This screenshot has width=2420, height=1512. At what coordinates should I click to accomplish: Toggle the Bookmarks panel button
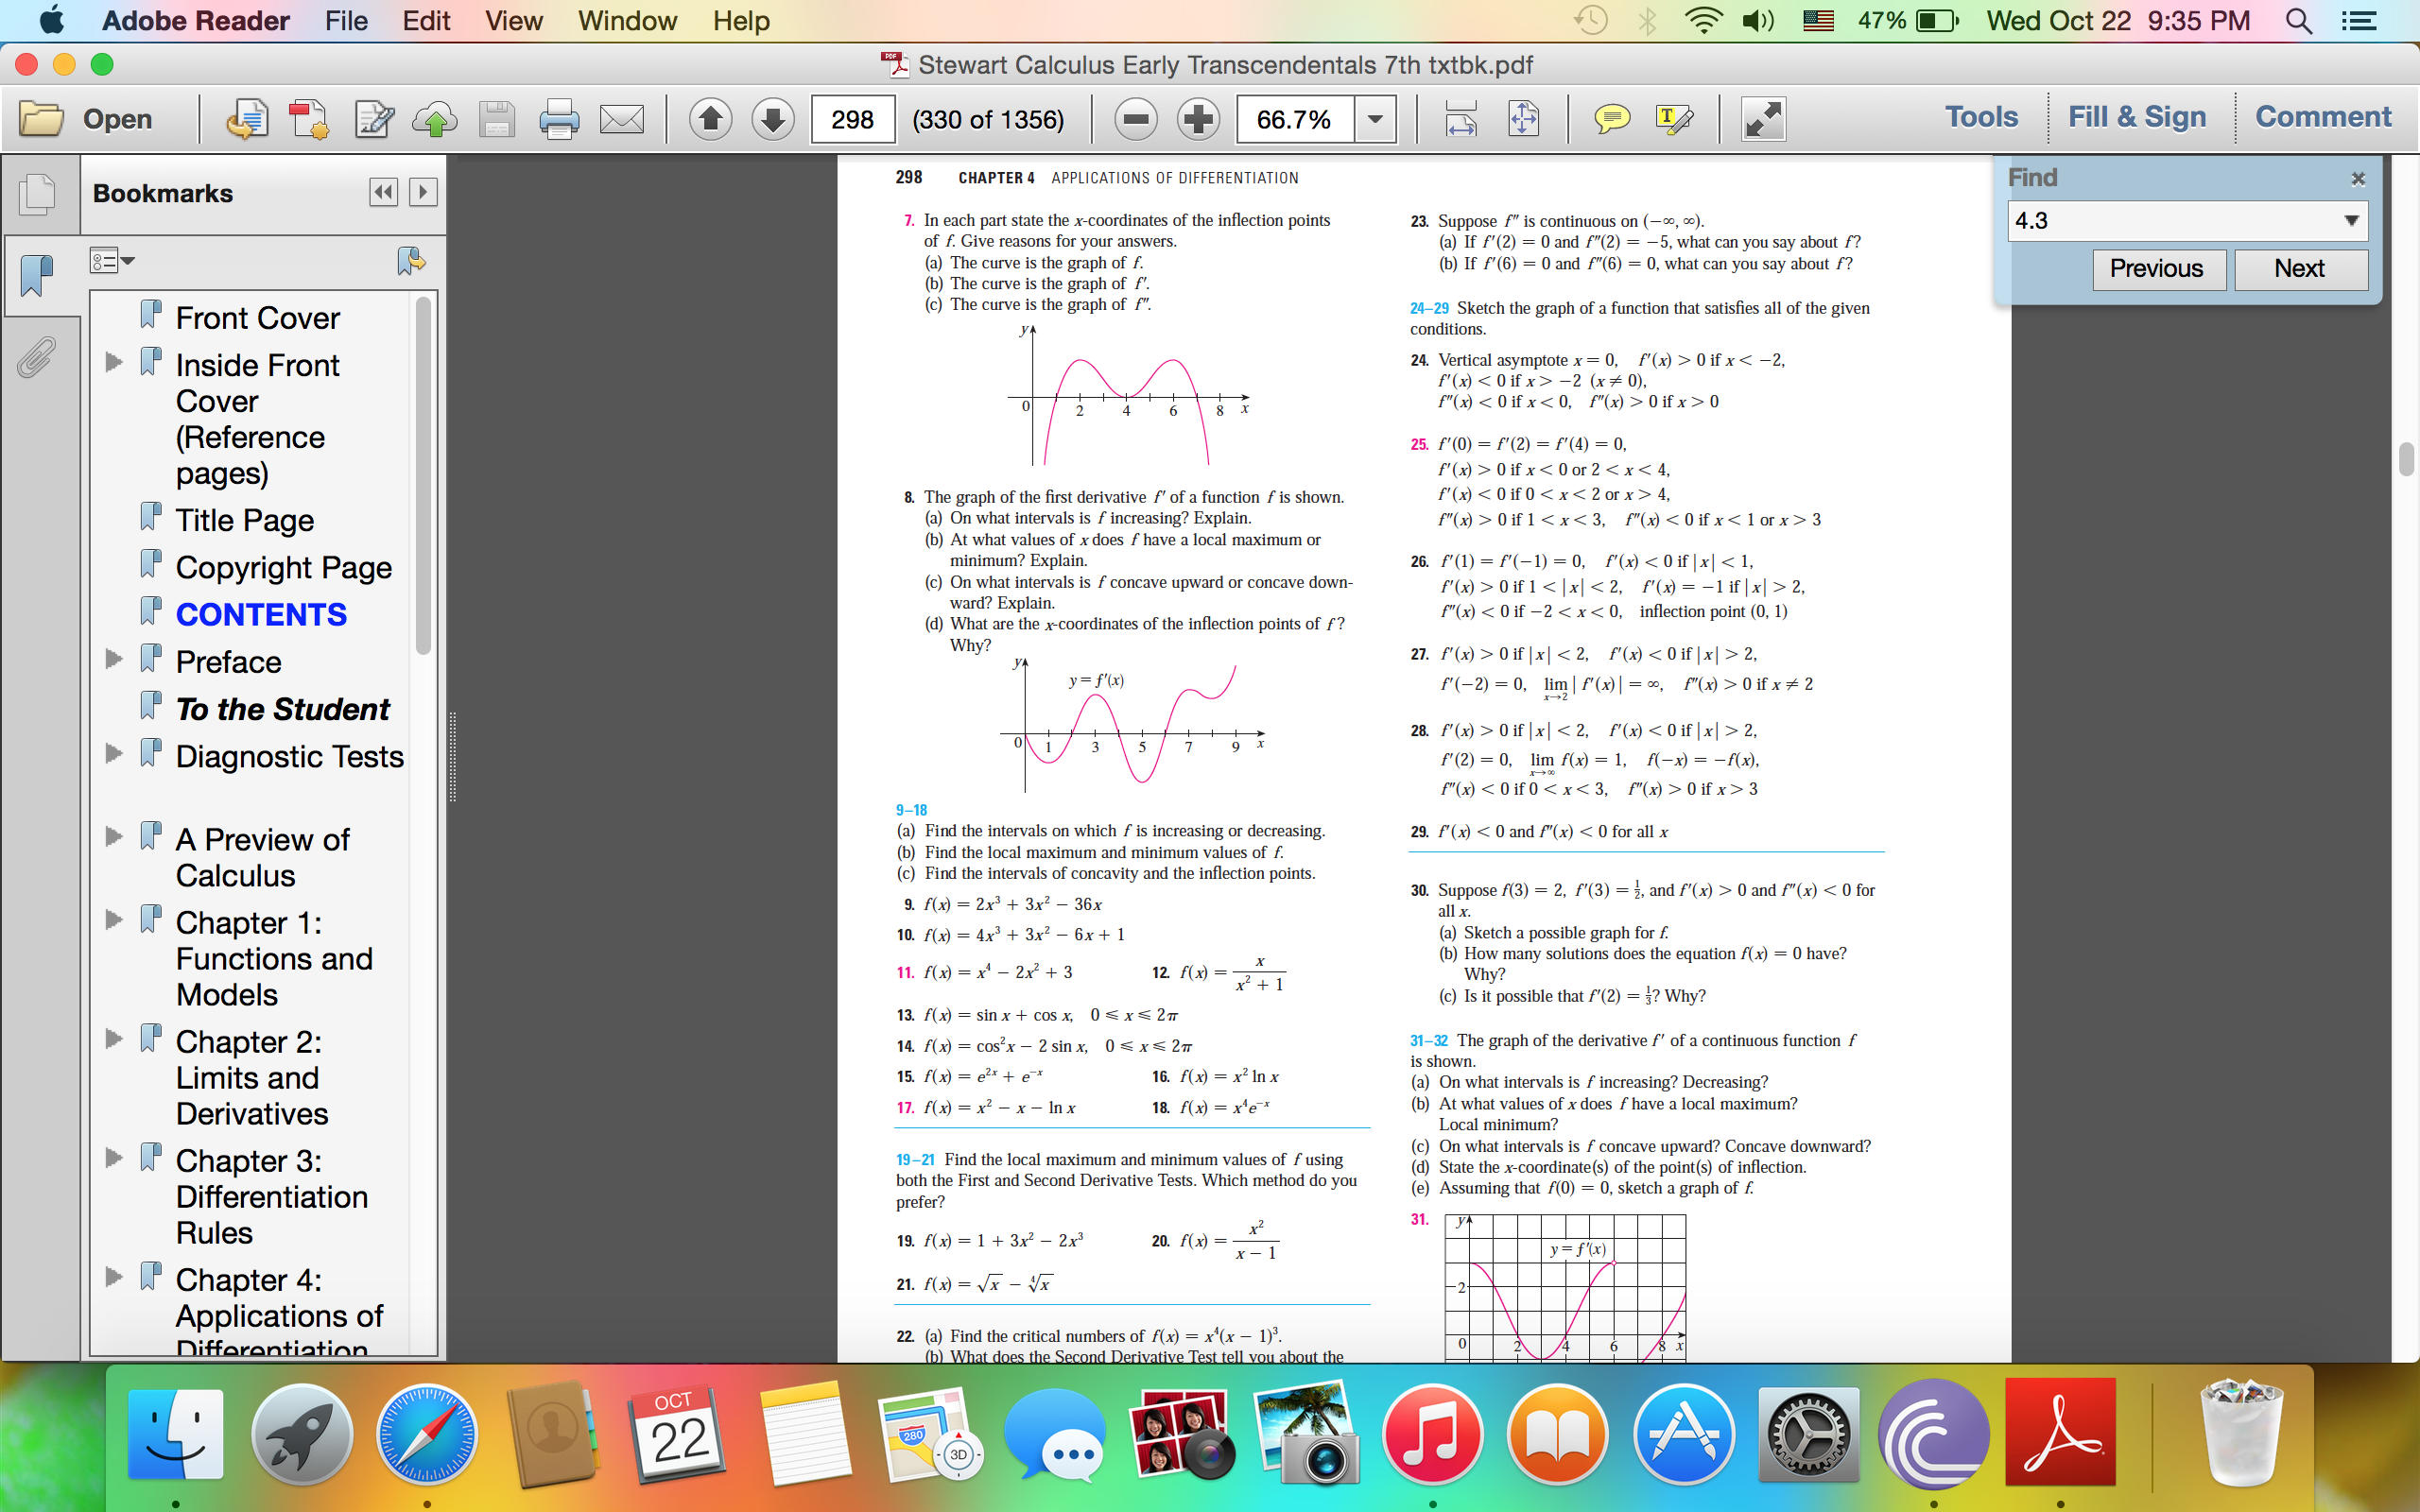[x=38, y=275]
